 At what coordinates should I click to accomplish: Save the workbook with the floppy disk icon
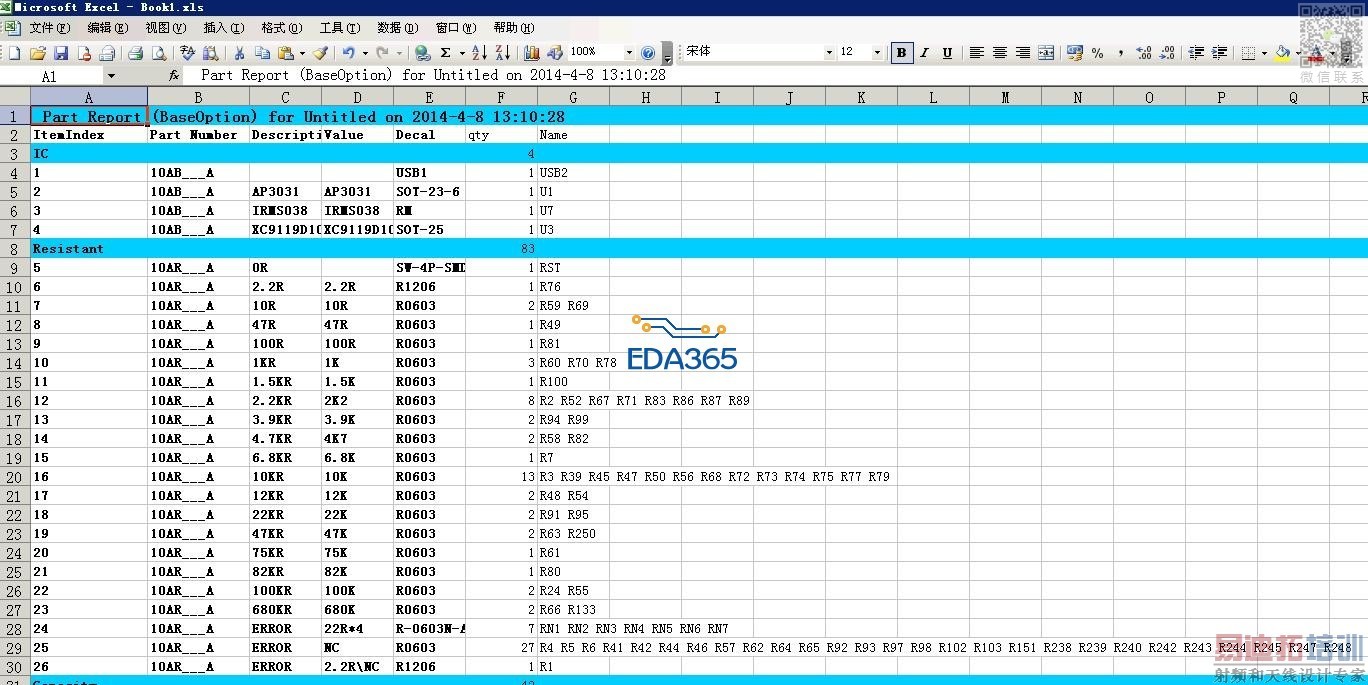[61, 52]
